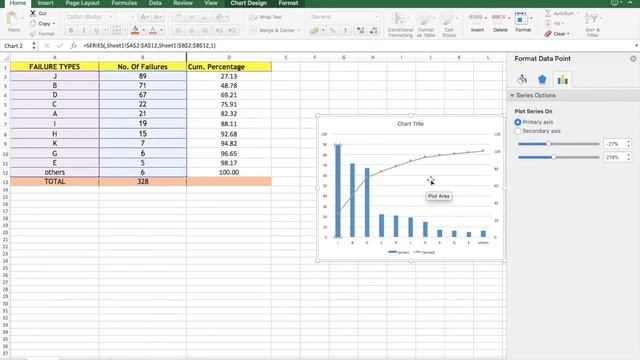The image size is (640, 360).
Task: Click the TOTAL cell showing 328
Action: [142, 182]
